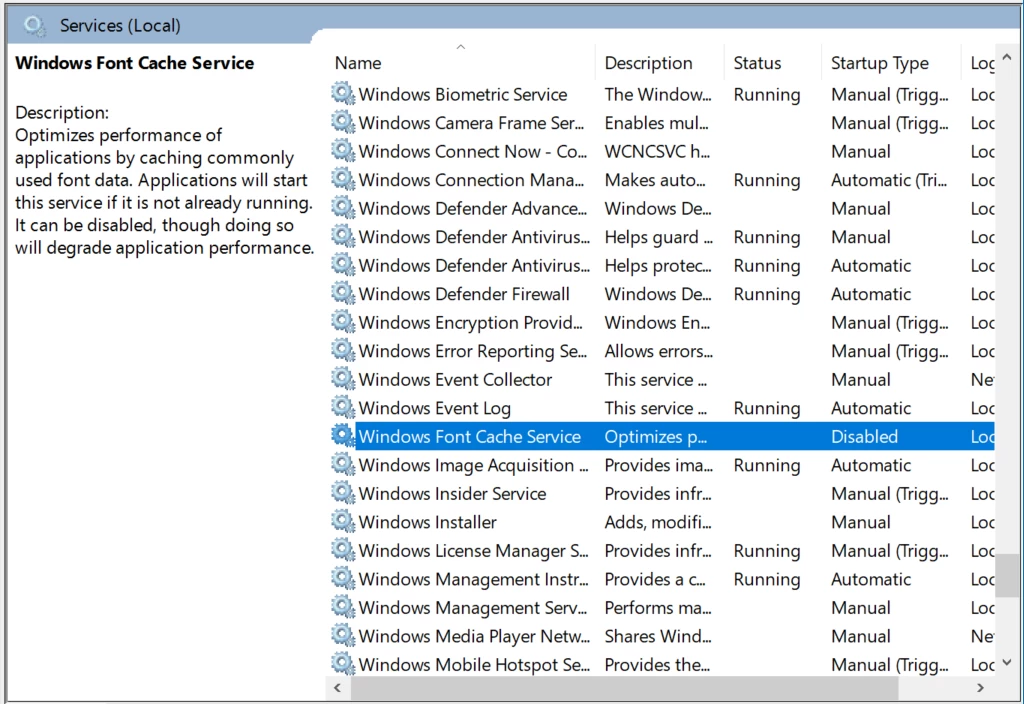
Task: Click Running status of Windows Event Log
Action: tap(767, 408)
